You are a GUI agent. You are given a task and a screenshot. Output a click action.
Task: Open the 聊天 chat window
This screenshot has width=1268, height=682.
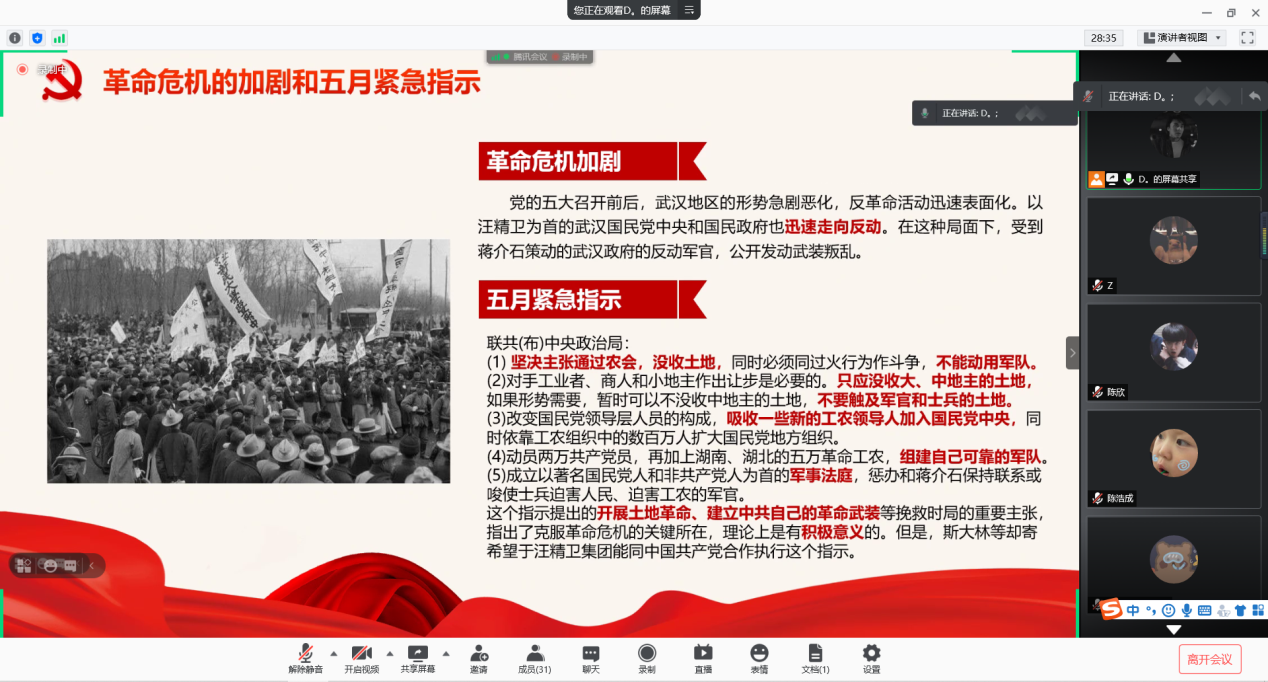[591, 658]
